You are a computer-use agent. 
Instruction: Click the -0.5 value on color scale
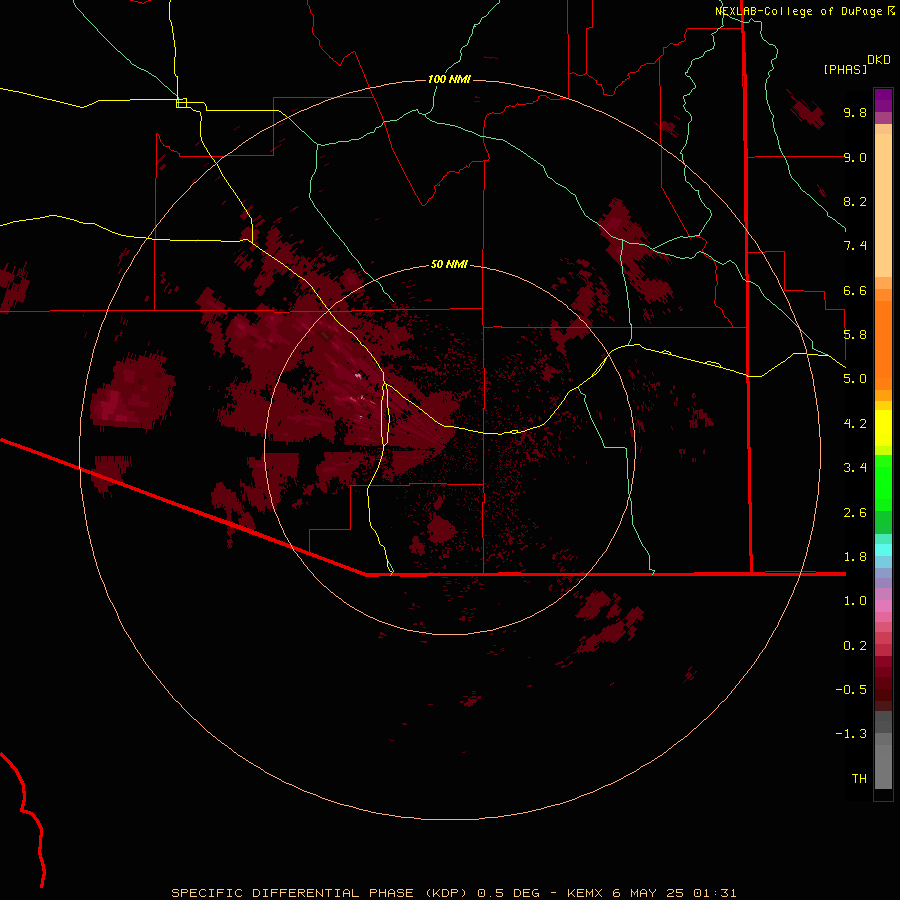pos(851,690)
